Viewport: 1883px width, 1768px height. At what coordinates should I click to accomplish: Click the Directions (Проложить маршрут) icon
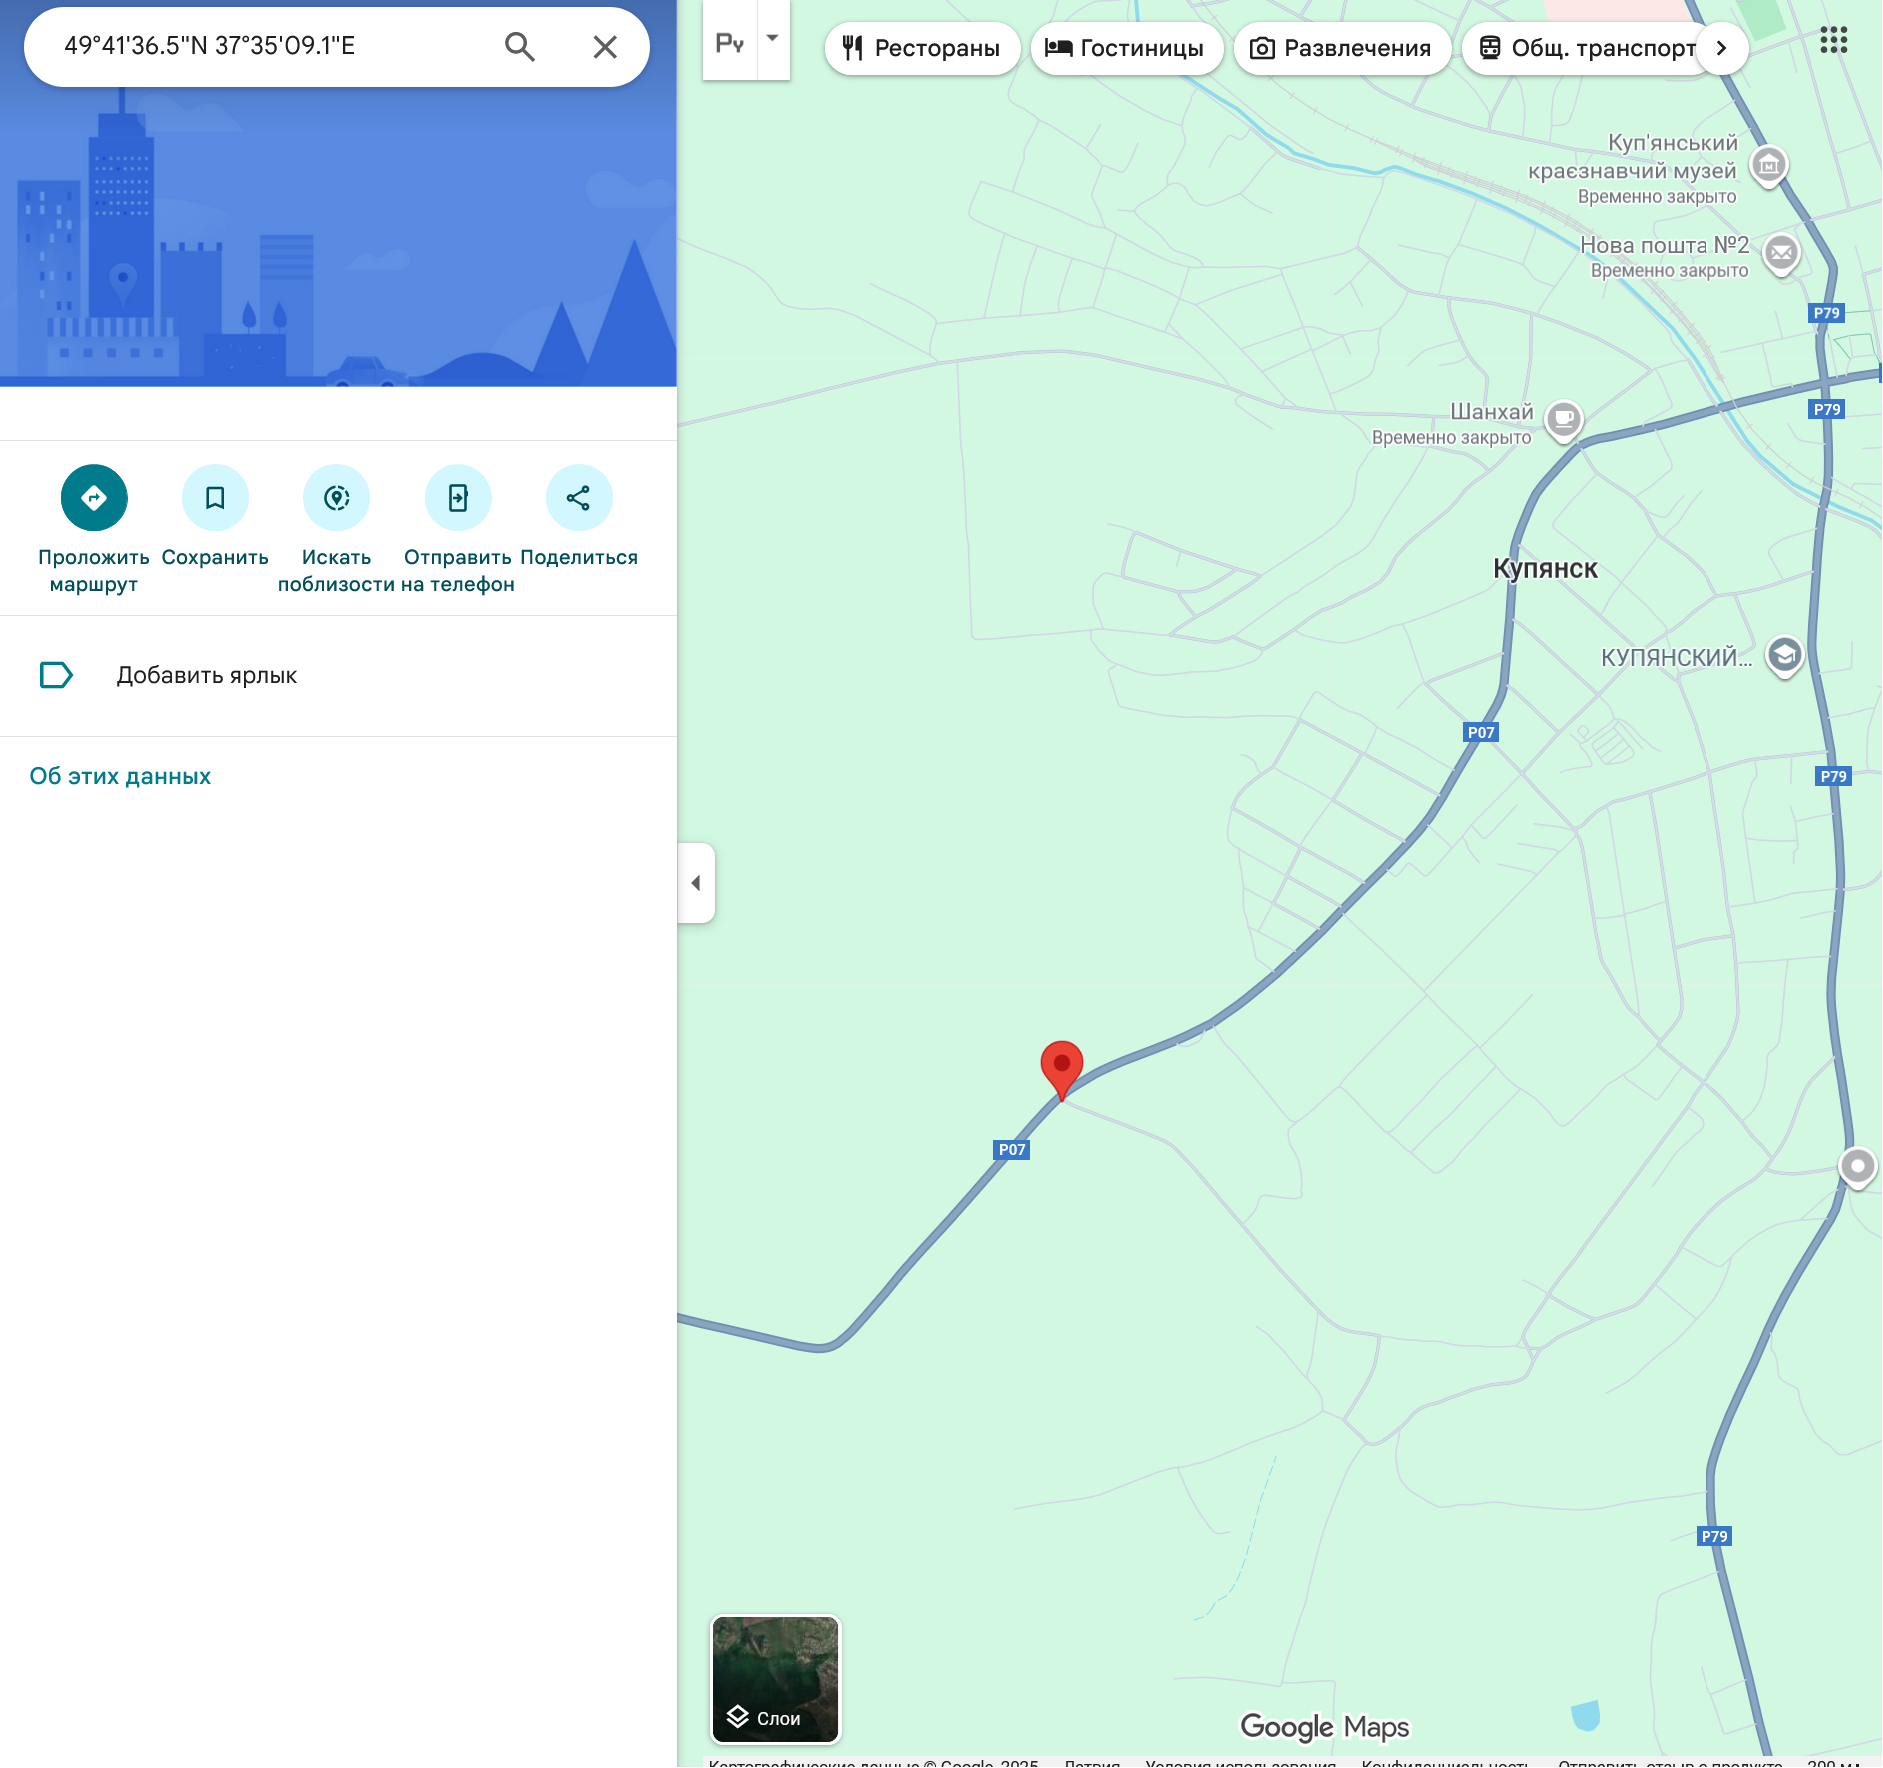[x=94, y=498]
